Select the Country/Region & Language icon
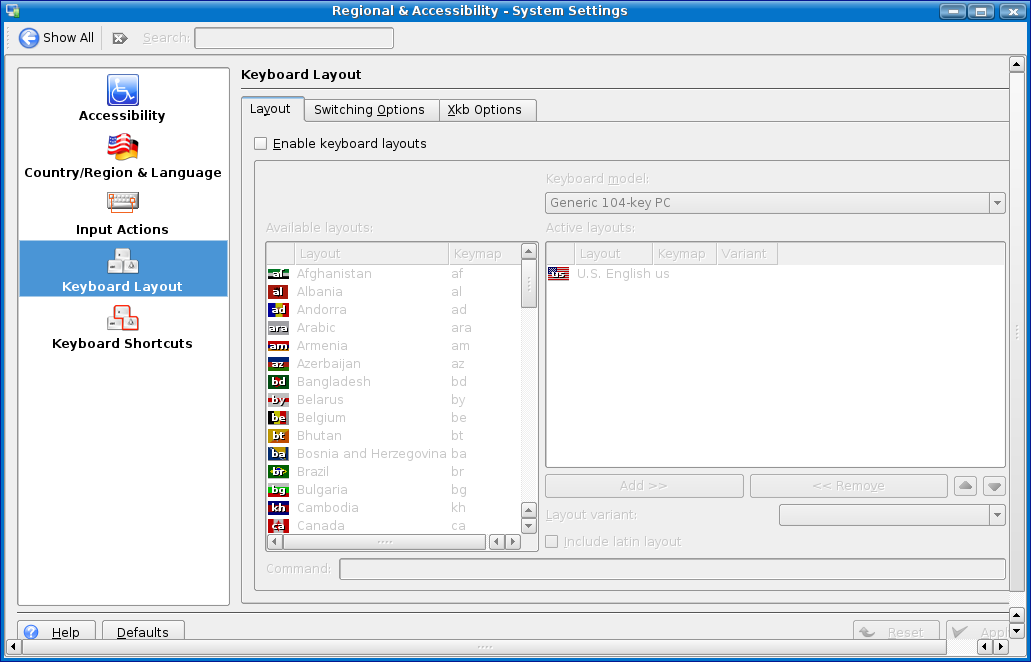The width and height of the screenshot is (1031, 662). coord(123,147)
